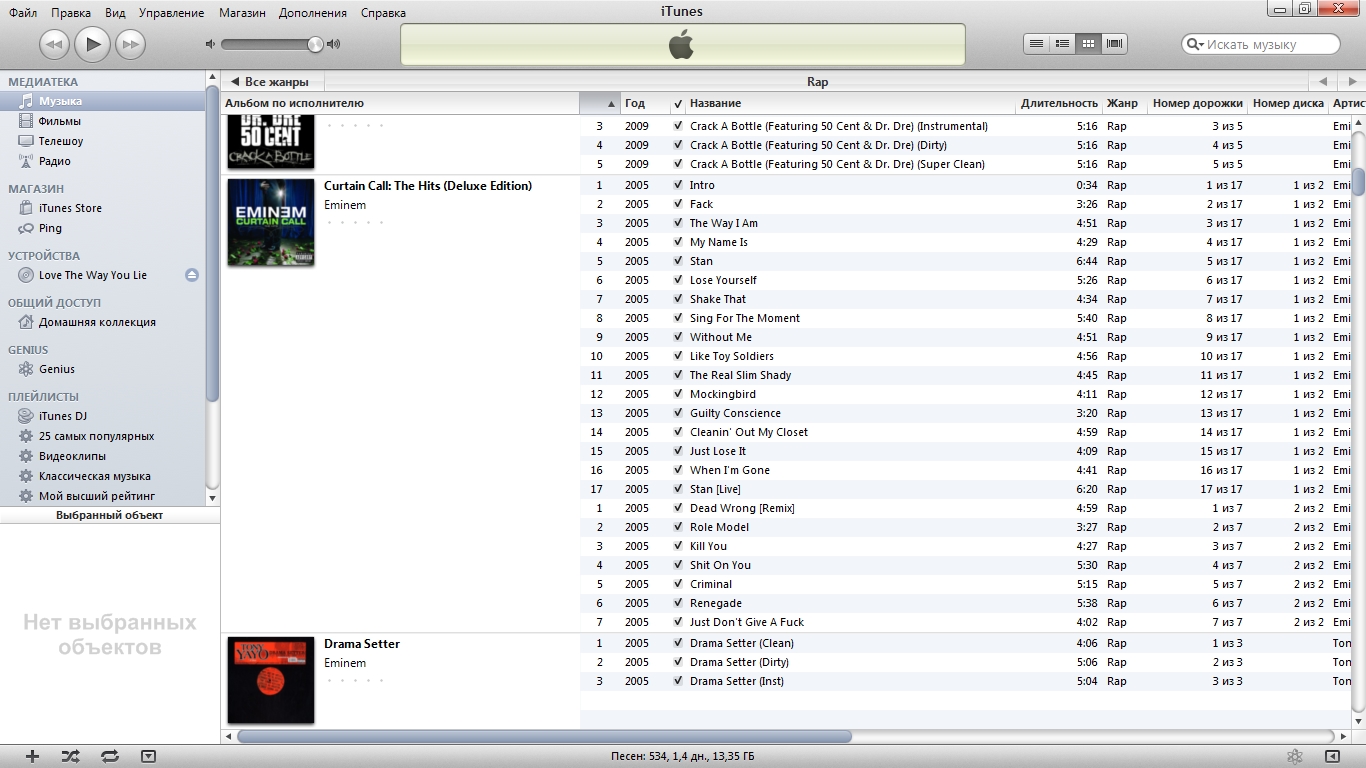The image size is (1366, 768).
Task: Open the Справка menu
Action: 382,13
